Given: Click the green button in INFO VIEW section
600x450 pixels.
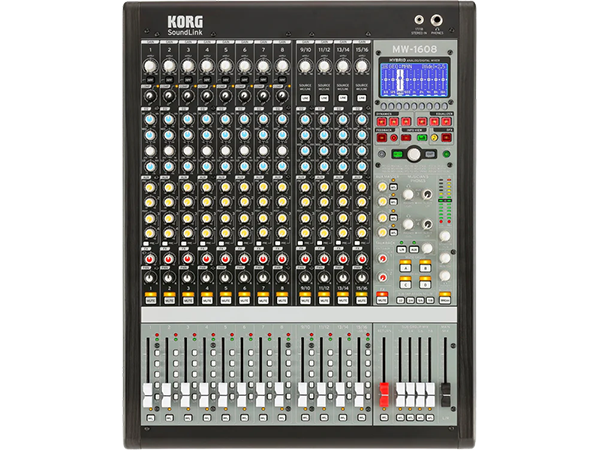Looking at the screenshot, I should (x=422, y=137).
